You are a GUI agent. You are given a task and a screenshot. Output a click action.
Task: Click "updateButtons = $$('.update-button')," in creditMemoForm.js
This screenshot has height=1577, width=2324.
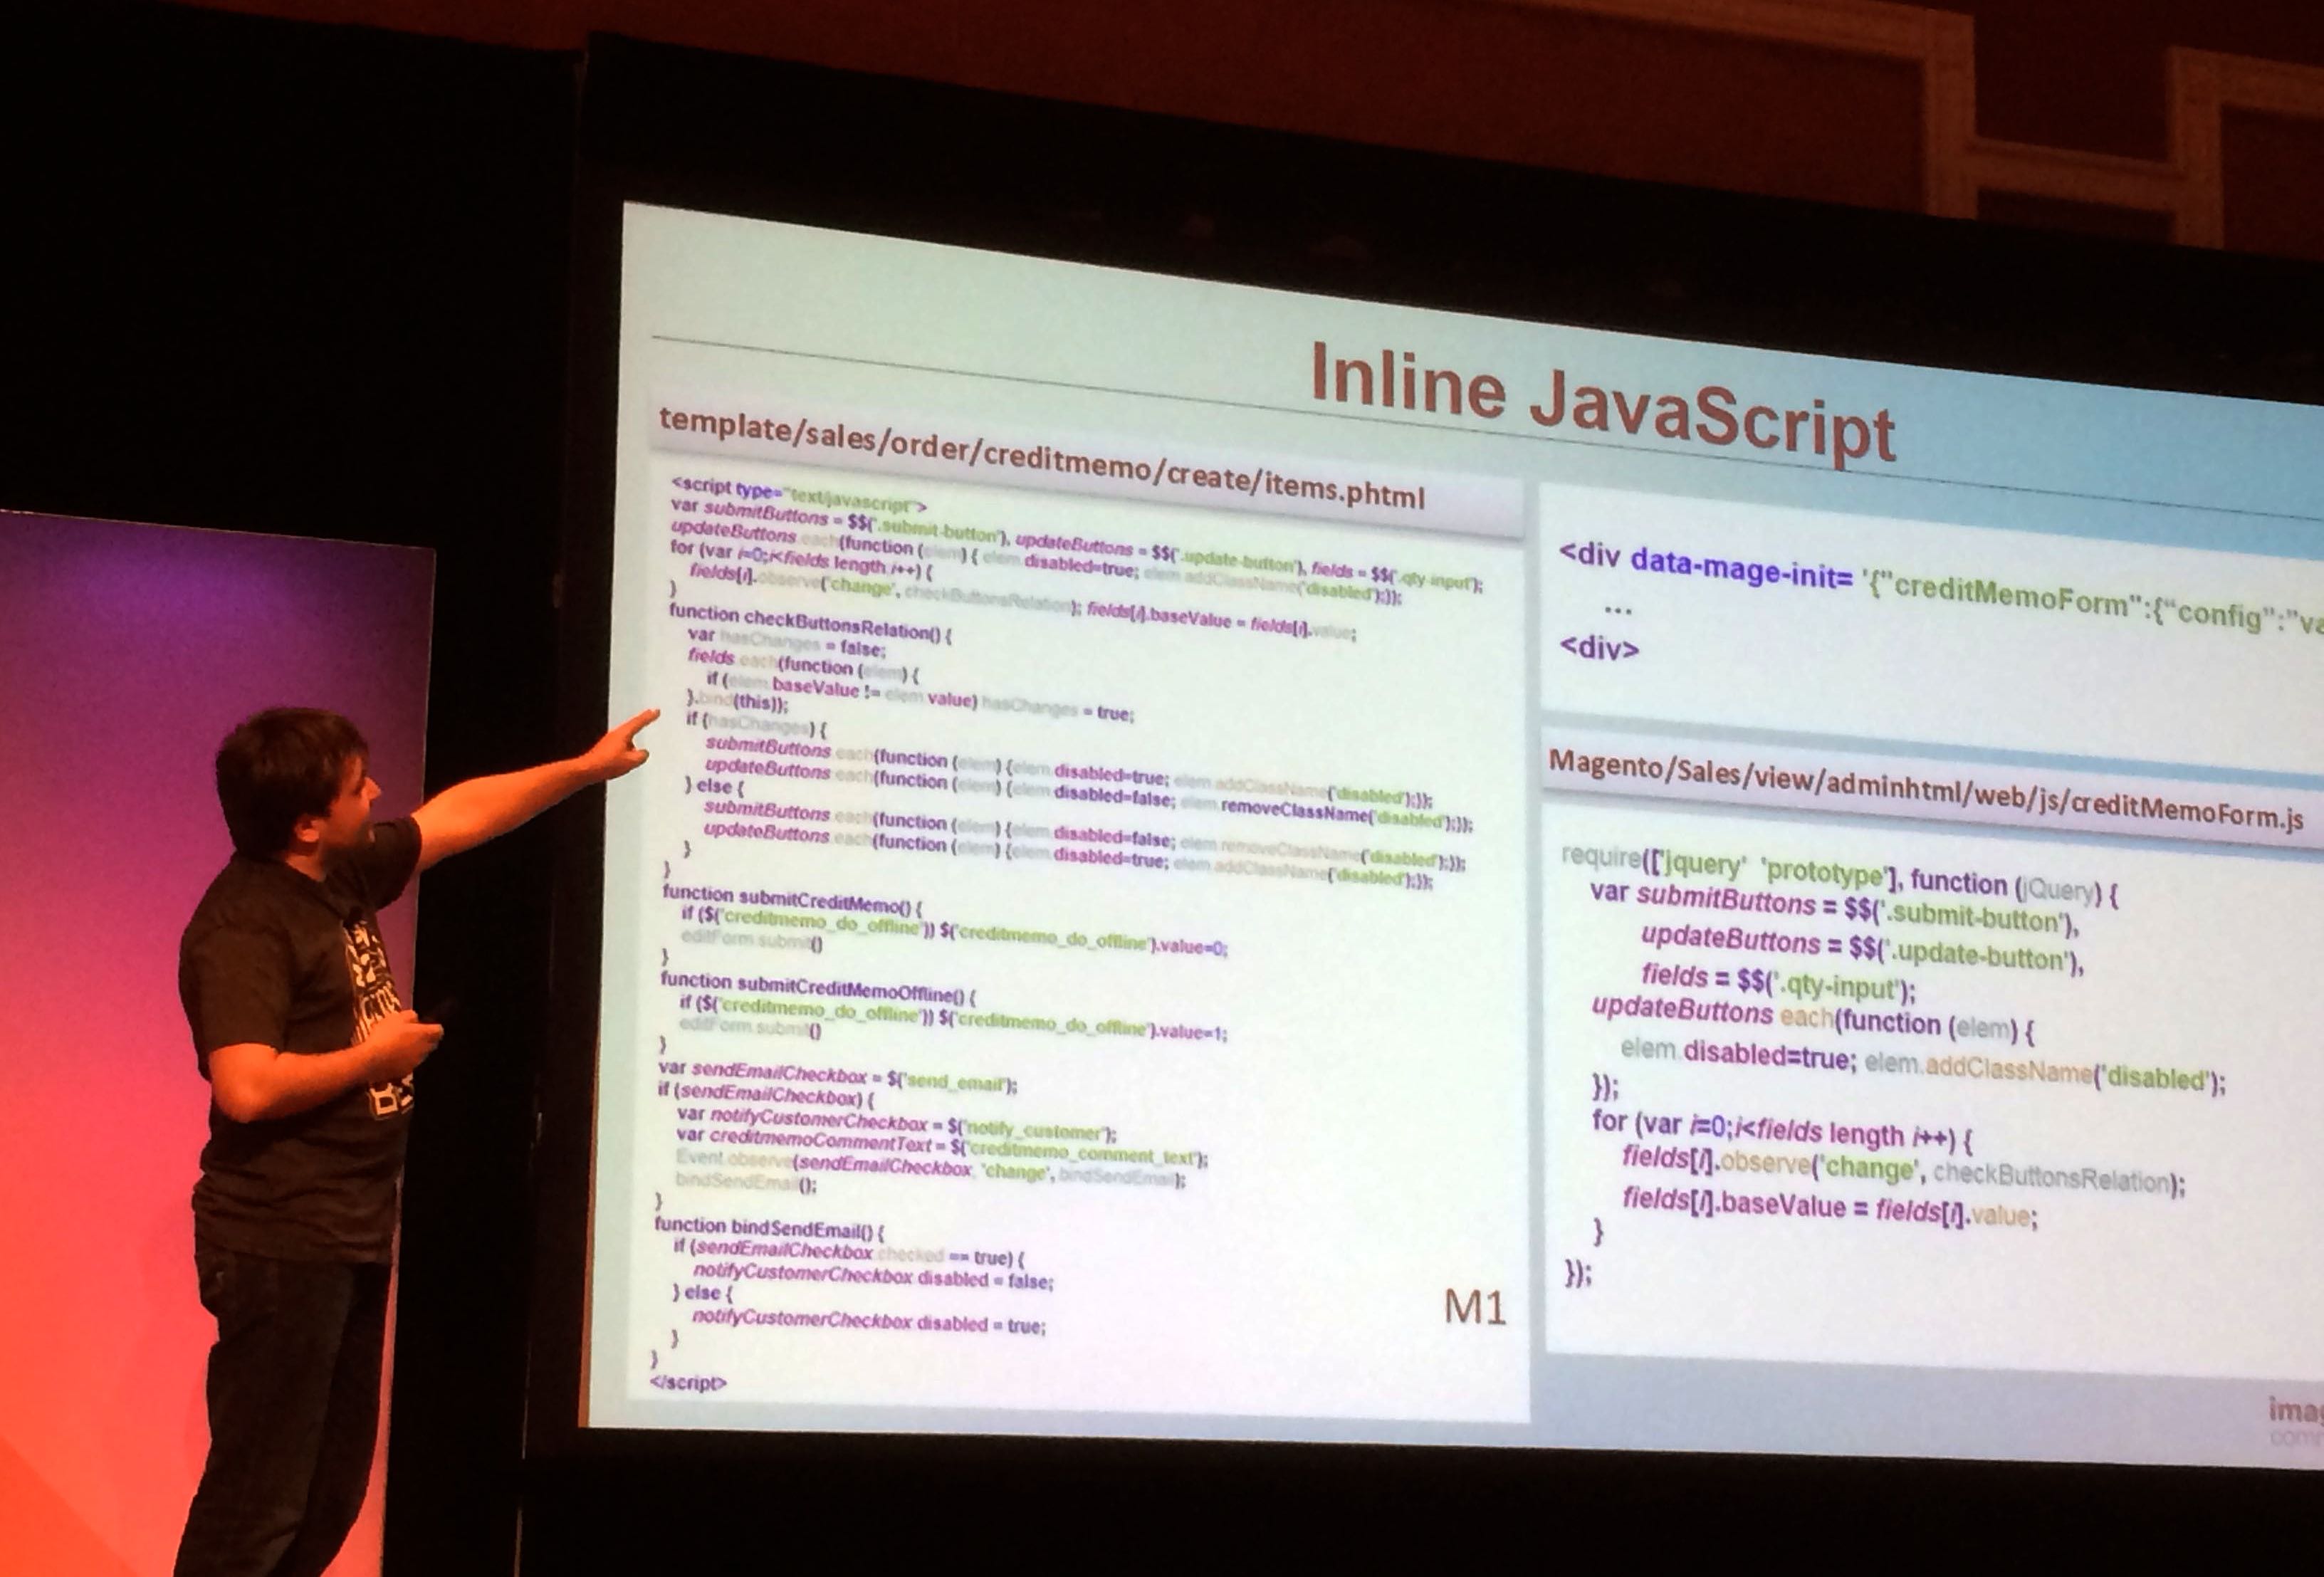pos(1862,949)
